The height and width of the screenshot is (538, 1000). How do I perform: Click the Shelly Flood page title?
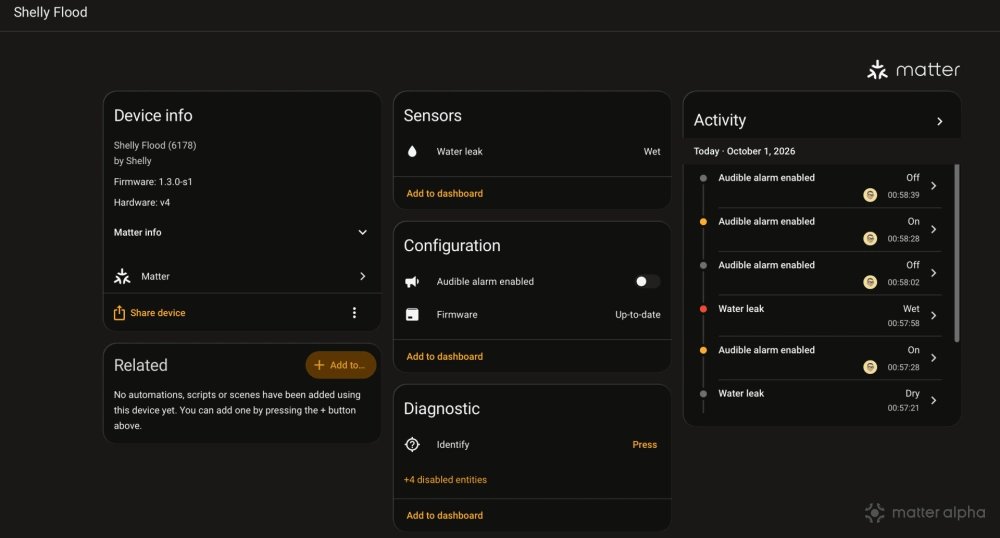point(50,12)
